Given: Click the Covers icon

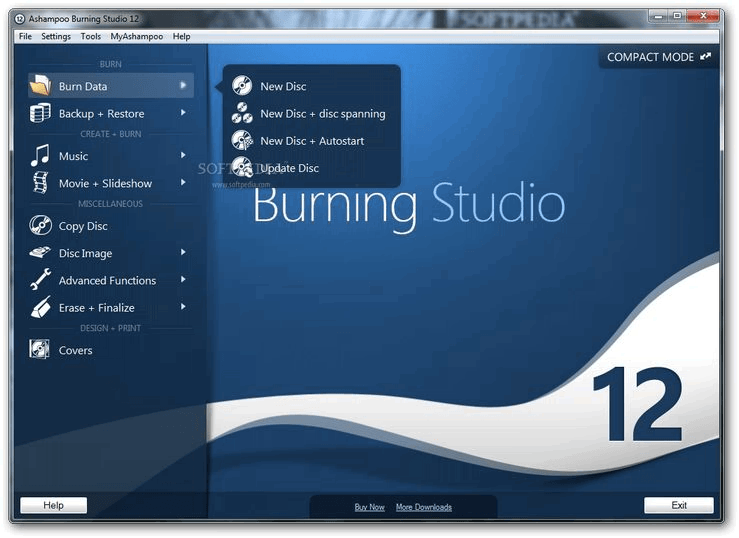Looking at the screenshot, I should 40,350.
